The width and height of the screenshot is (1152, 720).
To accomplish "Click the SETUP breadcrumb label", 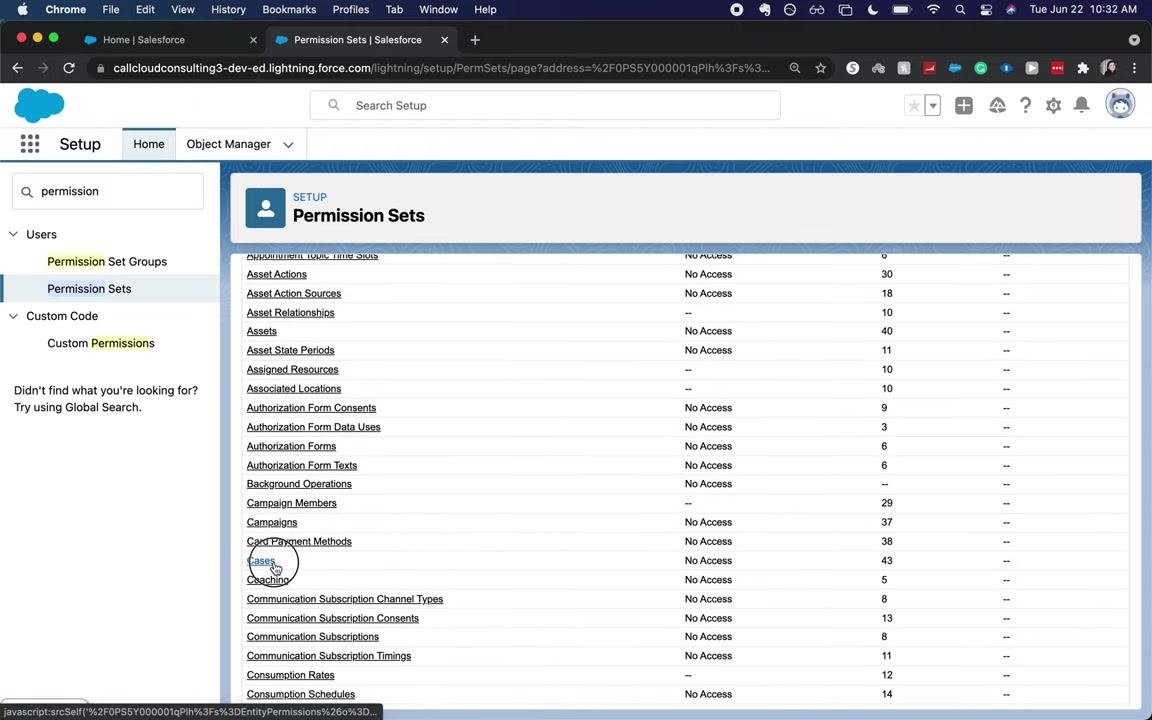I will (310, 197).
